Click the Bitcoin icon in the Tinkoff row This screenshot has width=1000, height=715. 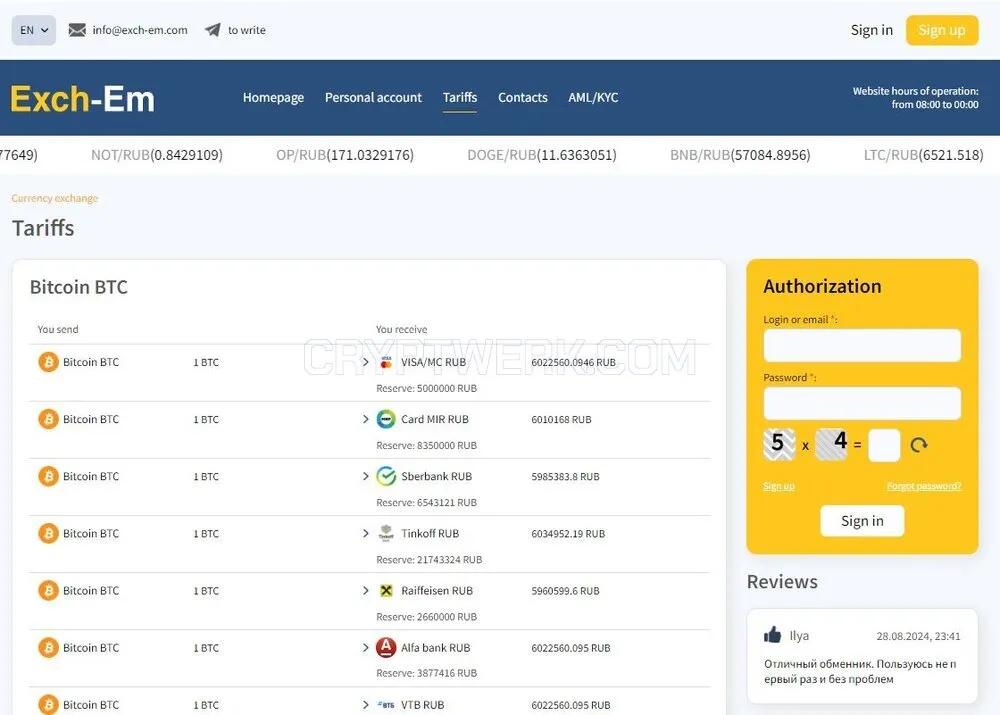coord(48,534)
